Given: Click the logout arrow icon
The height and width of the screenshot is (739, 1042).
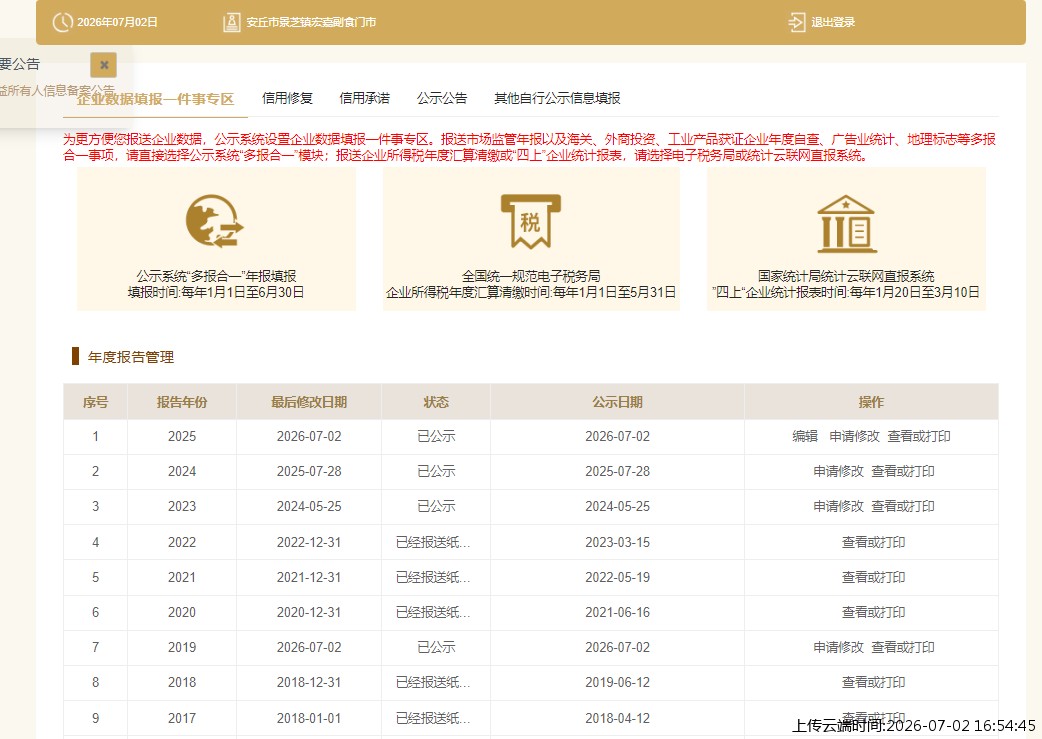Looking at the screenshot, I should [796, 23].
